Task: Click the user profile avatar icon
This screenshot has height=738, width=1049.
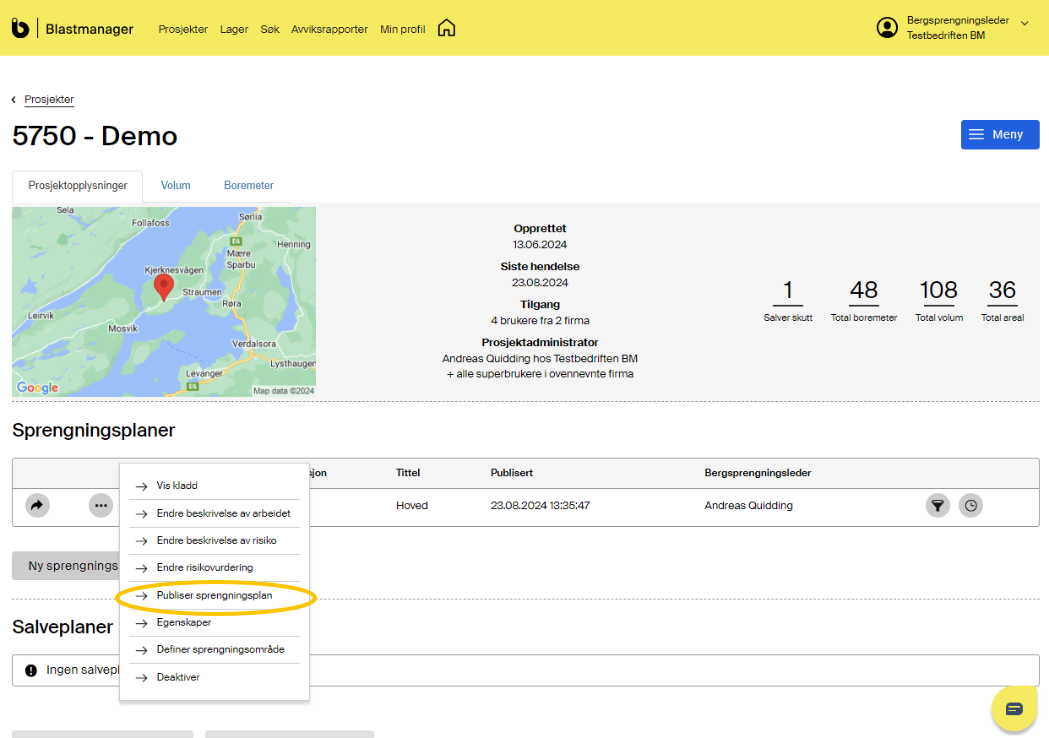Action: click(887, 28)
